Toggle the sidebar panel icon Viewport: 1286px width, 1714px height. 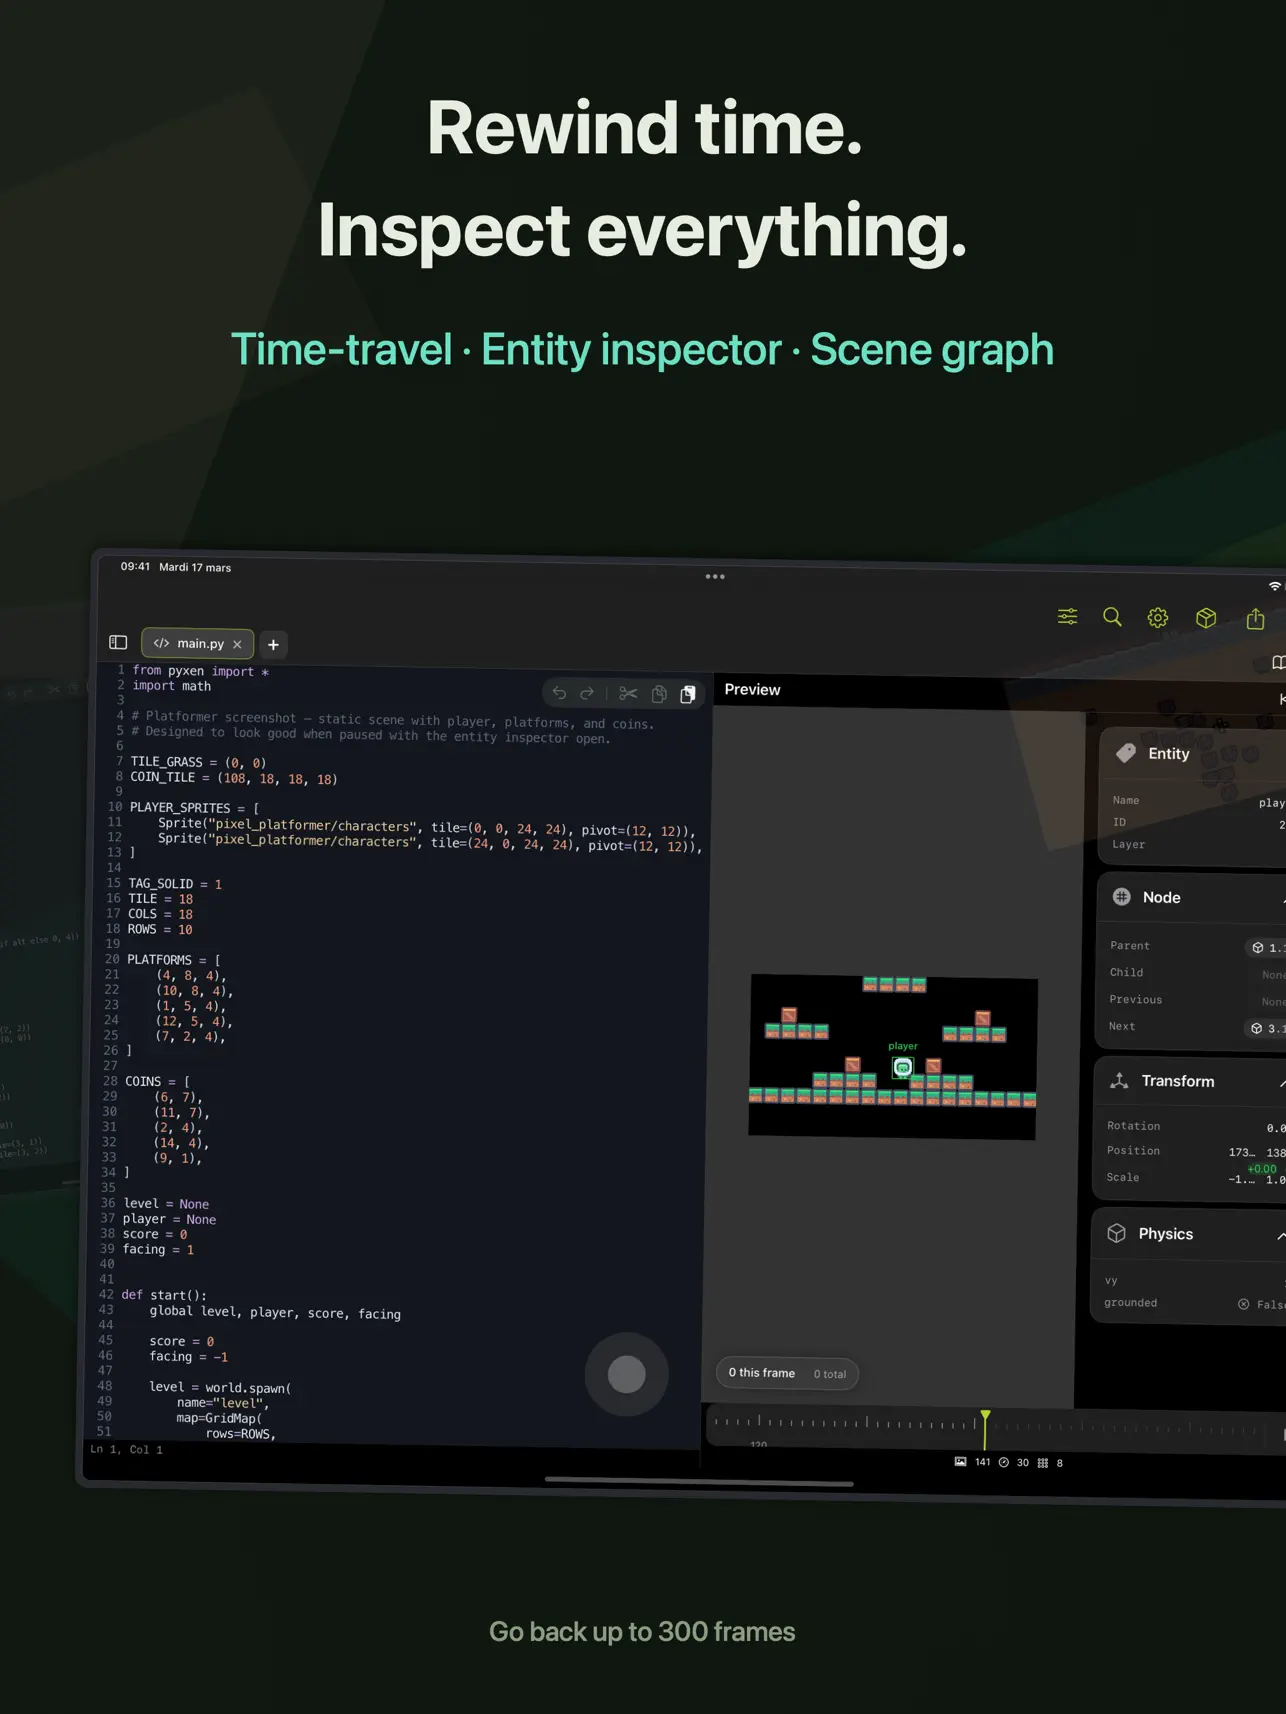118,642
